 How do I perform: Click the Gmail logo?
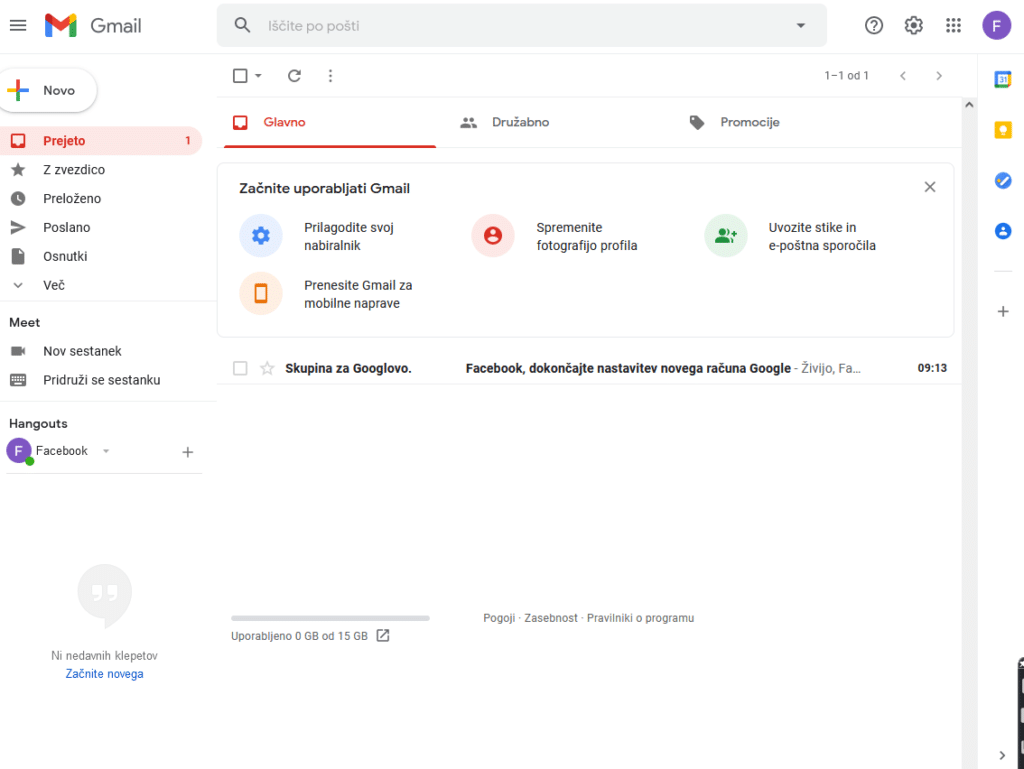pos(93,25)
